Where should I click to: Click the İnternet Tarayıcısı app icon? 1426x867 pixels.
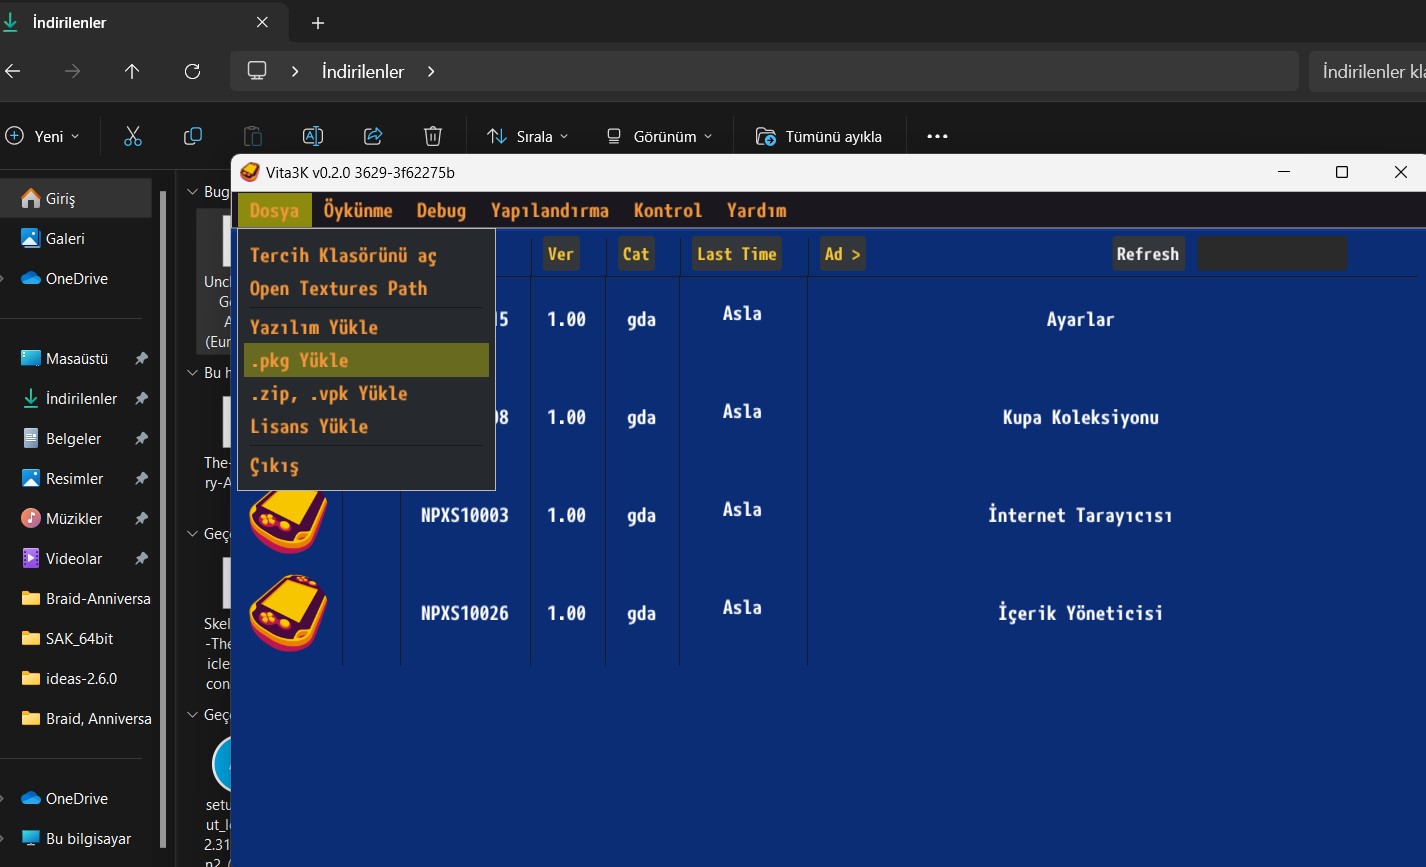[x=288, y=517]
